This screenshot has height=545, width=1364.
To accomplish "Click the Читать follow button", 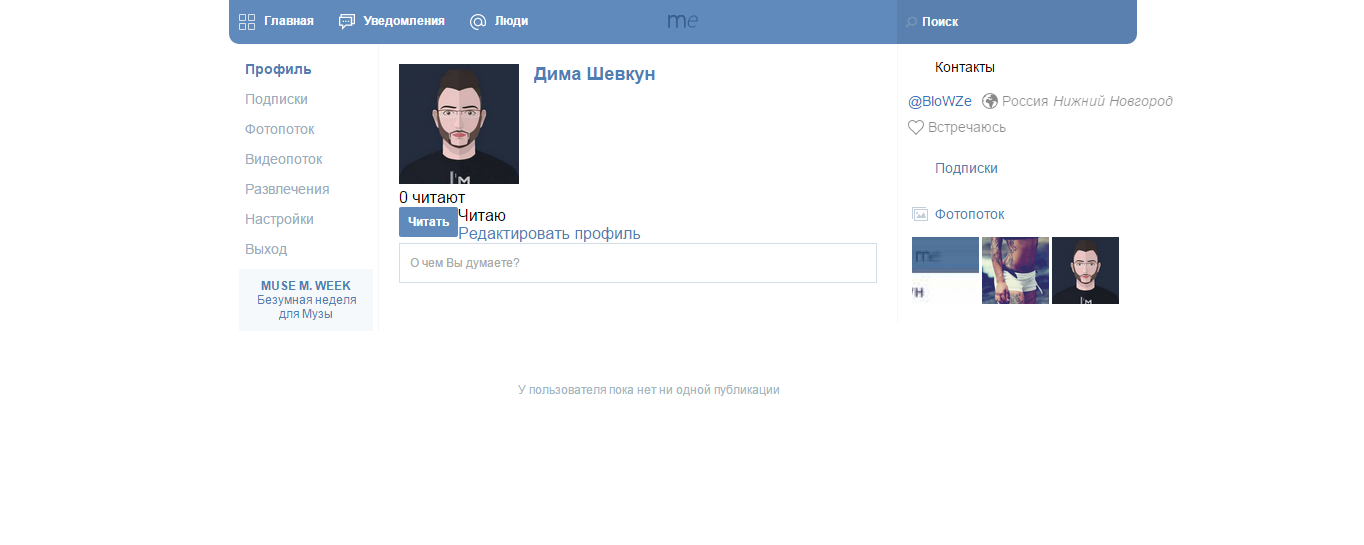I will [x=428, y=222].
